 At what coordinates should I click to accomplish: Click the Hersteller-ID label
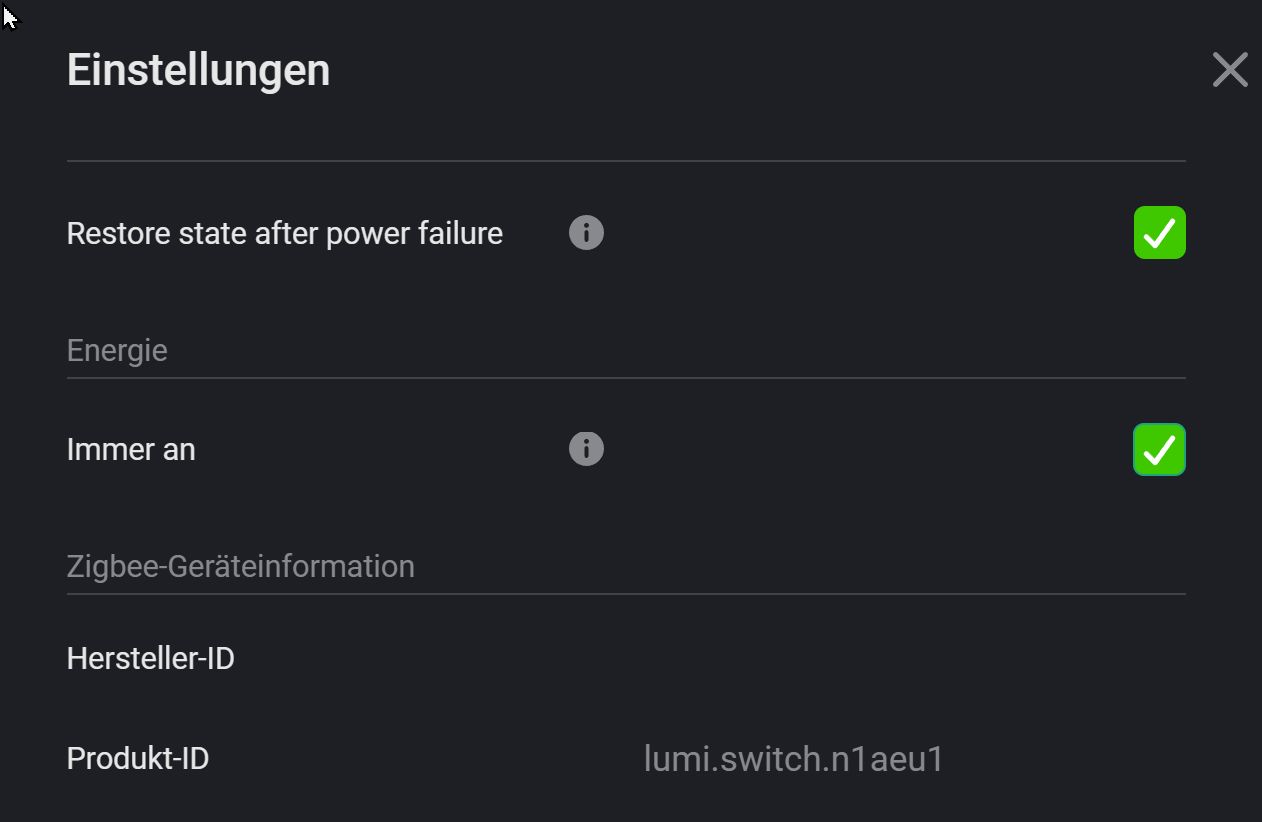pos(150,658)
